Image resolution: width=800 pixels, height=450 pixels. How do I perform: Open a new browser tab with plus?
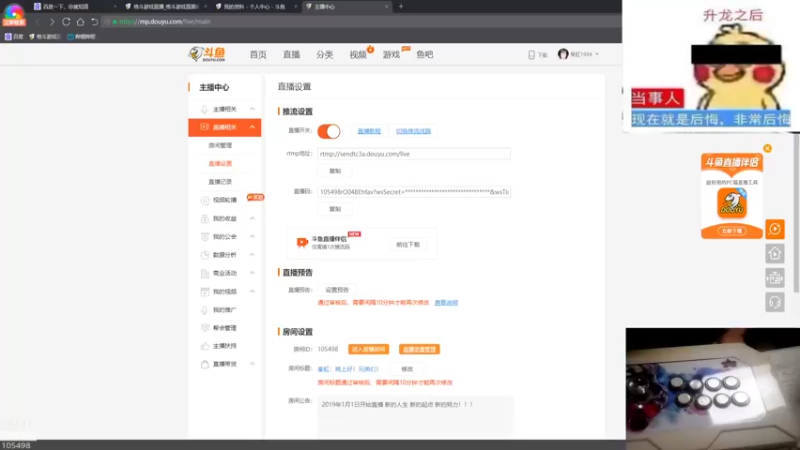coord(401,7)
